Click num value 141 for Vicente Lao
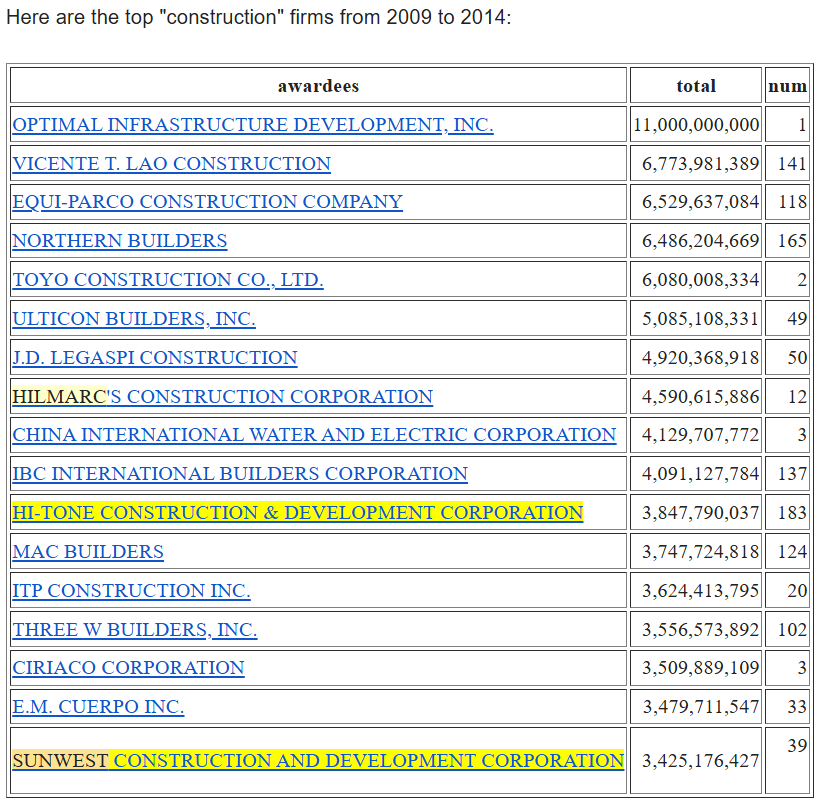The width and height of the screenshot is (838, 811). click(x=792, y=164)
